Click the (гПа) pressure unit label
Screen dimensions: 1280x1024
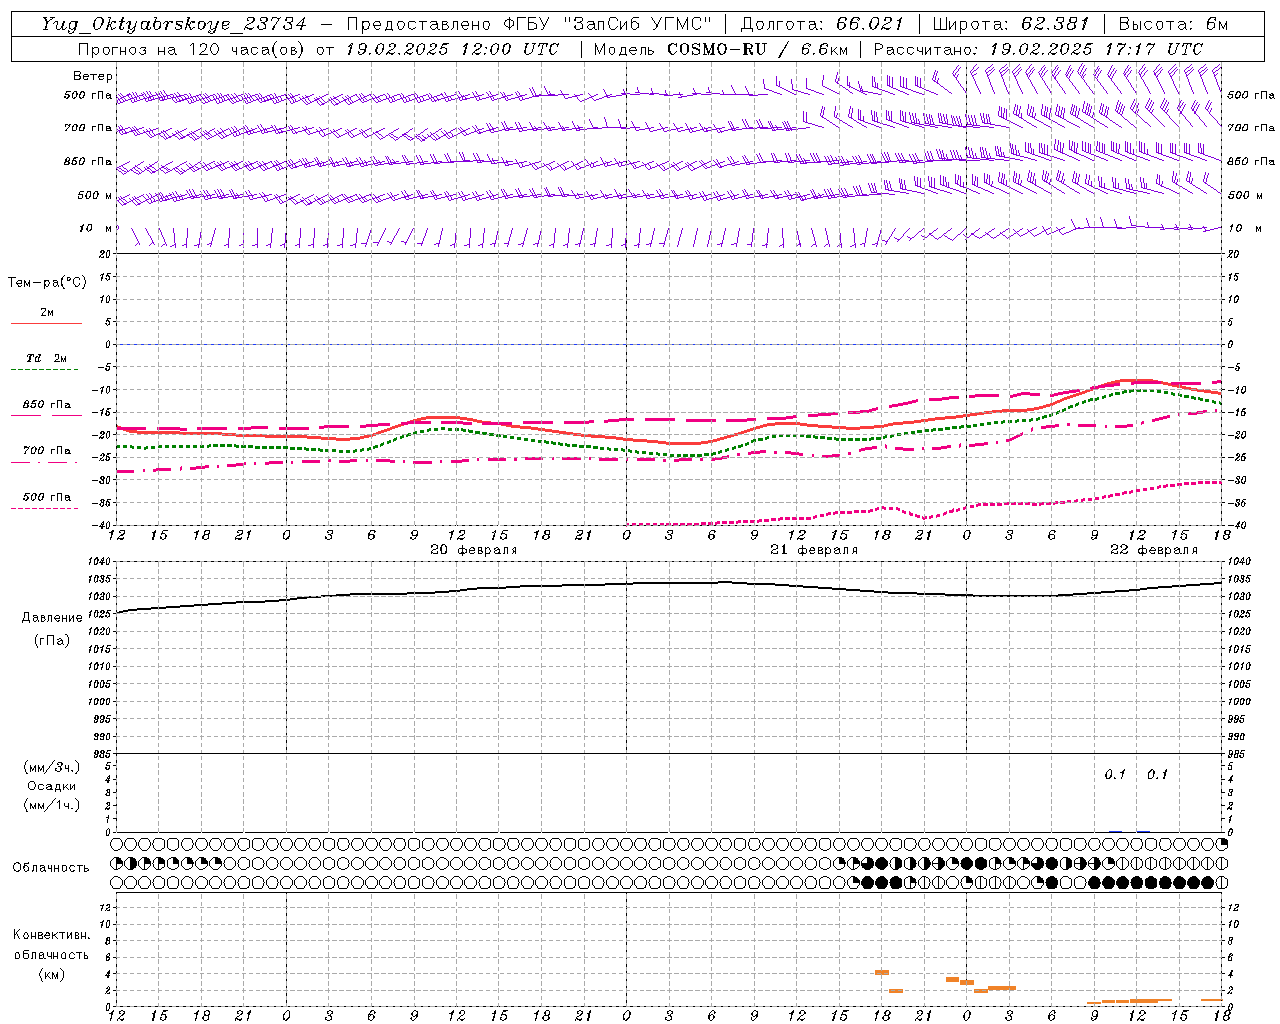[x=52, y=641]
